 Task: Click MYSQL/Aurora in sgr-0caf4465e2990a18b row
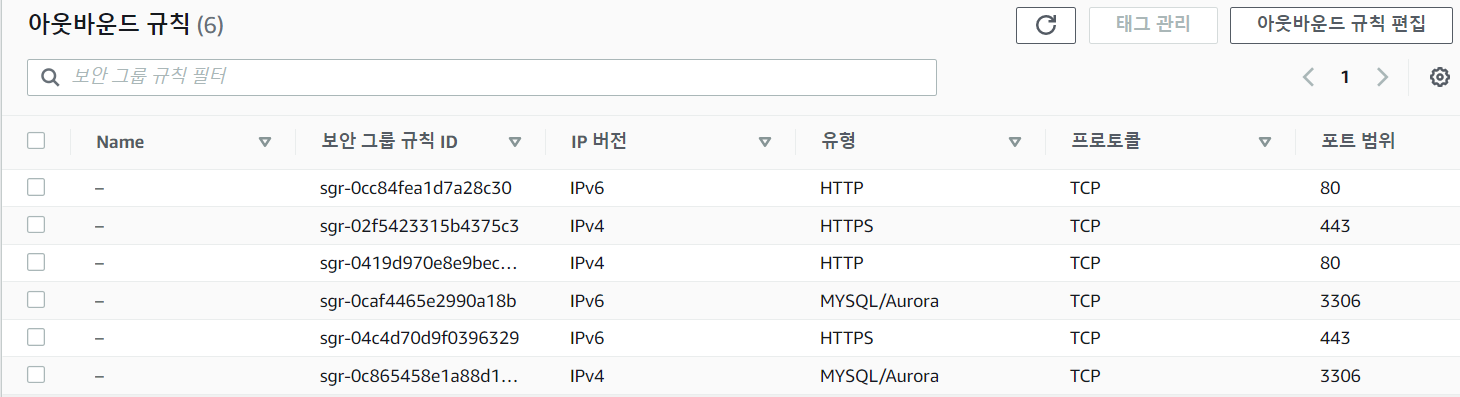point(879,301)
